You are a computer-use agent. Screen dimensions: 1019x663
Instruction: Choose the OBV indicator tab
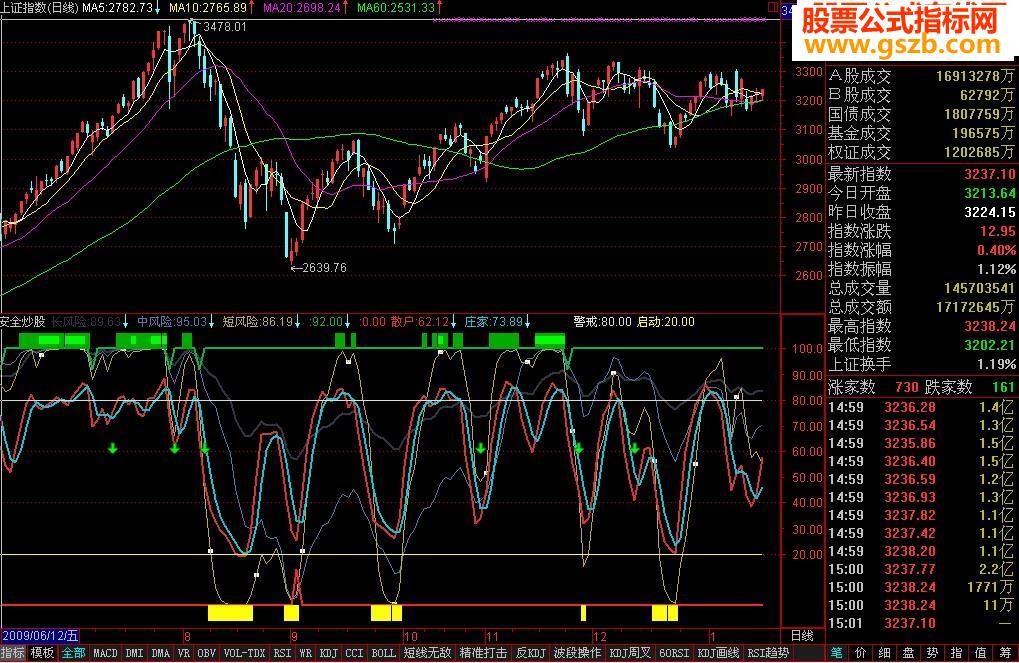coord(207,653)
